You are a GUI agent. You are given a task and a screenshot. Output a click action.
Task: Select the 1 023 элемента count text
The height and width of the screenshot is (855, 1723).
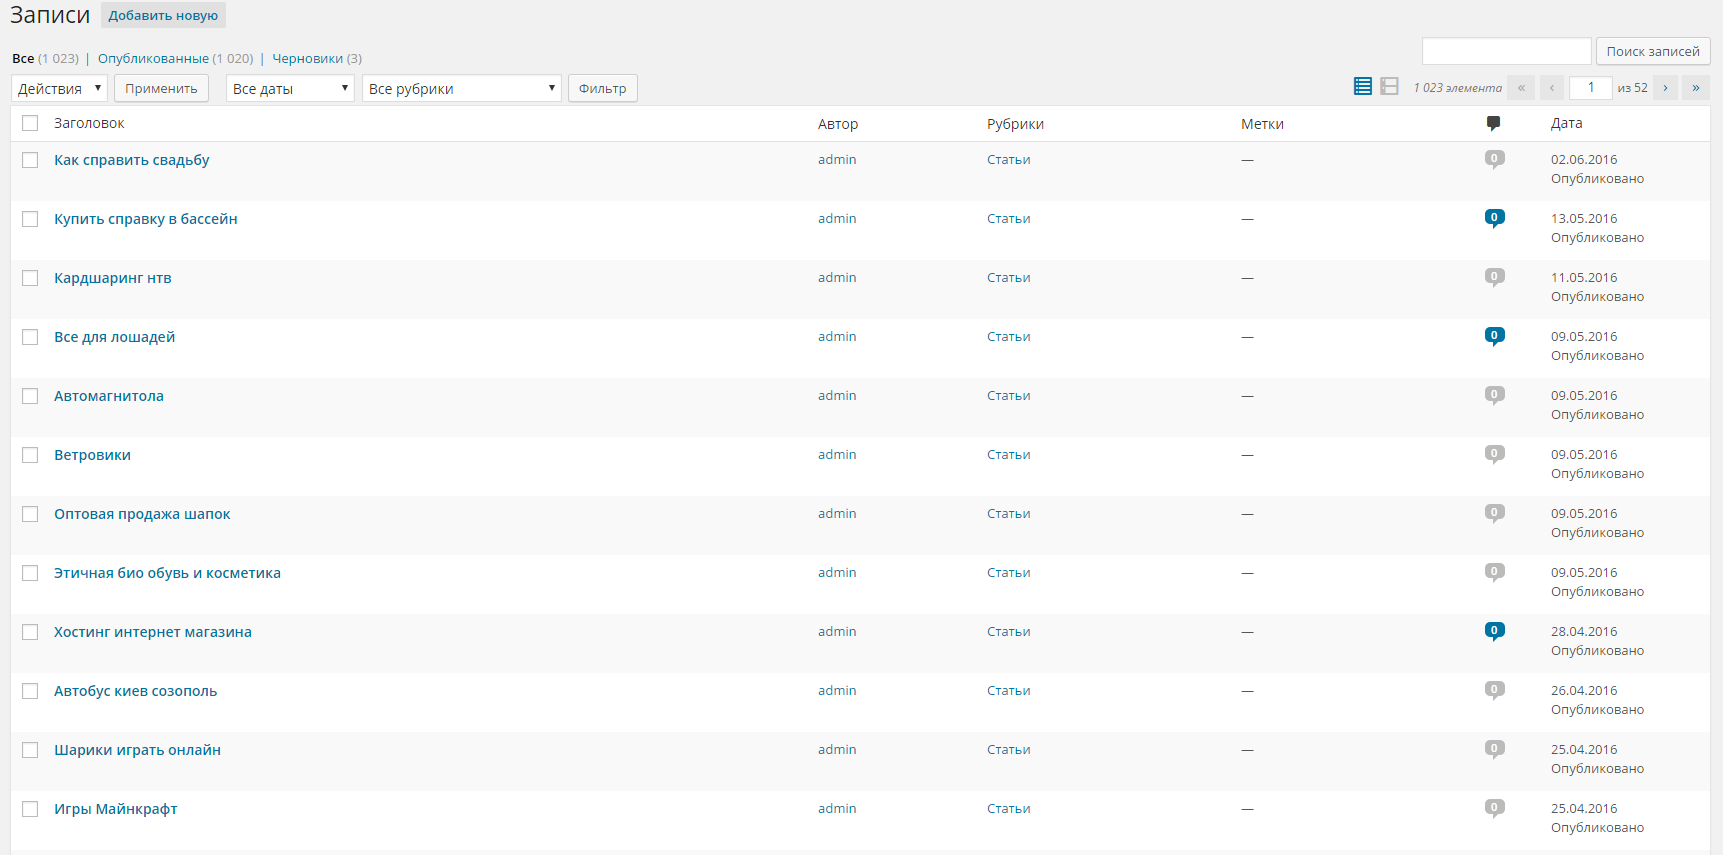coord(1457,88)
